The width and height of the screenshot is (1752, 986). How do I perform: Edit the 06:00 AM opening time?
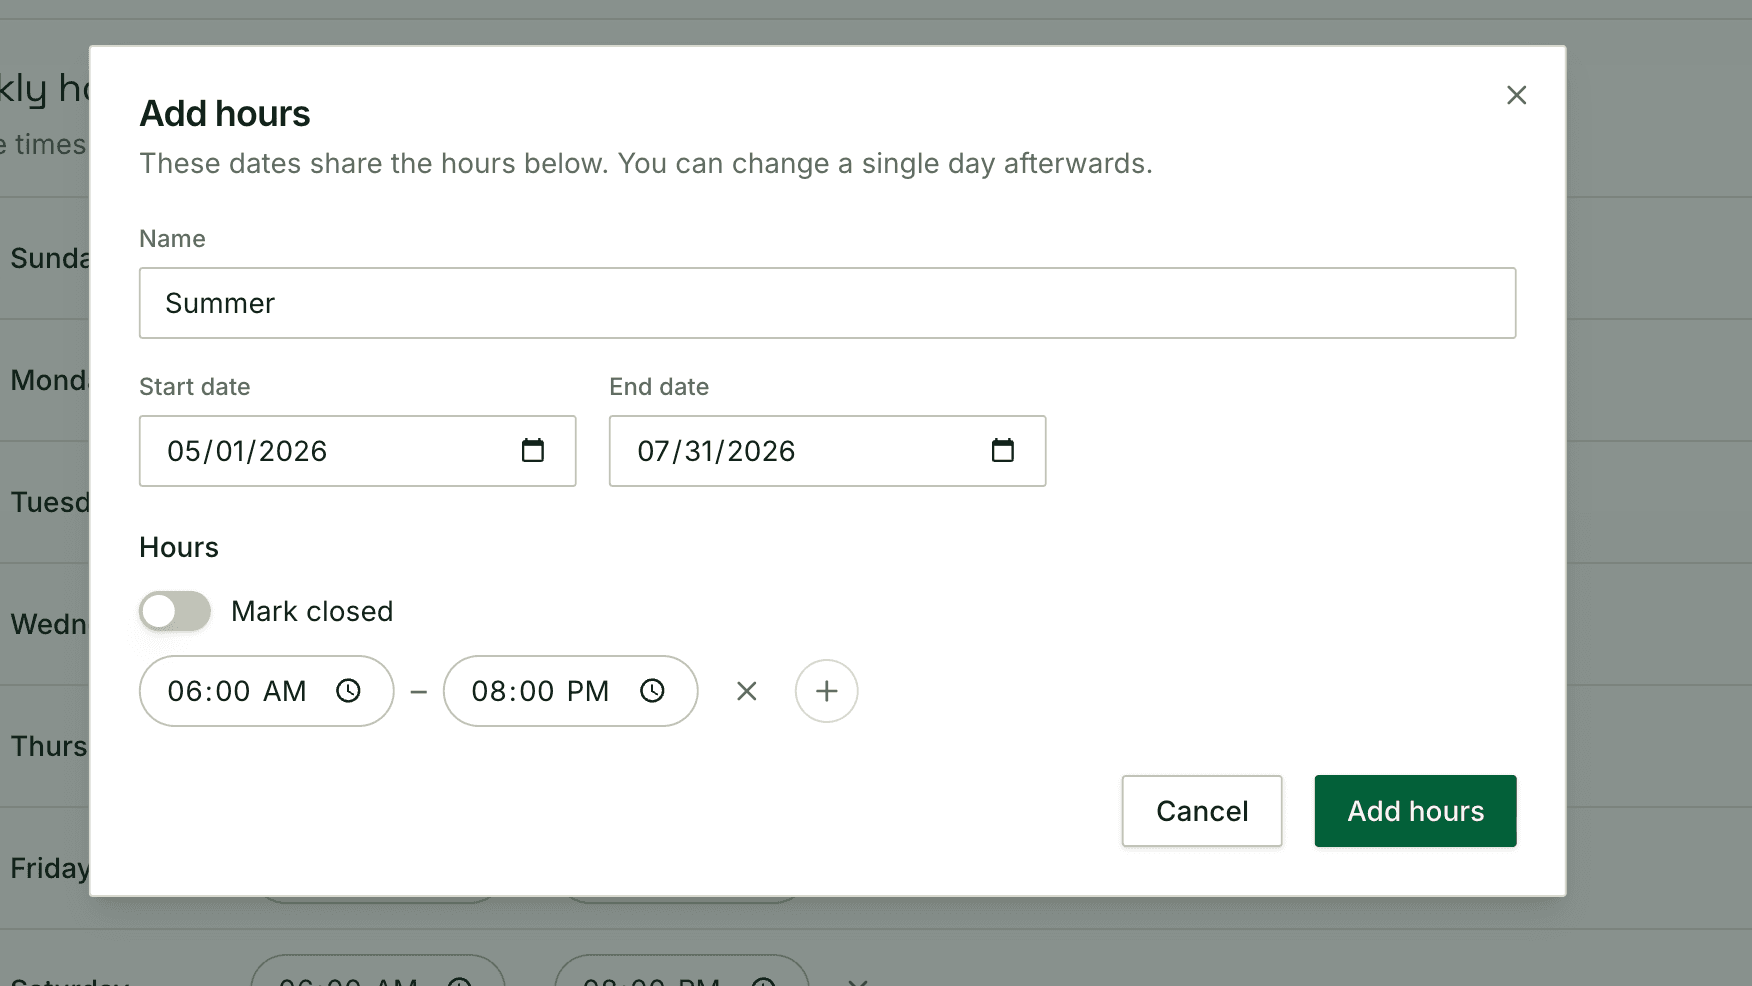(266, 691)
